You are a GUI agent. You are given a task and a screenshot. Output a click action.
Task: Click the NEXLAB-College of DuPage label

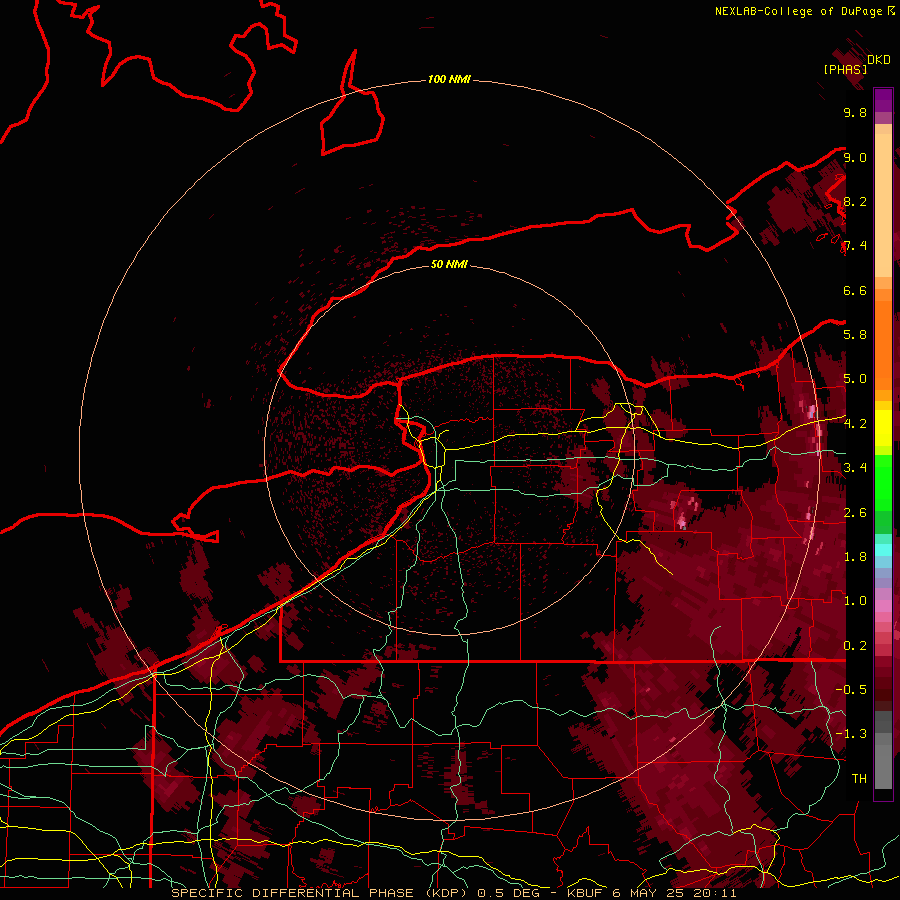(798, 11)
